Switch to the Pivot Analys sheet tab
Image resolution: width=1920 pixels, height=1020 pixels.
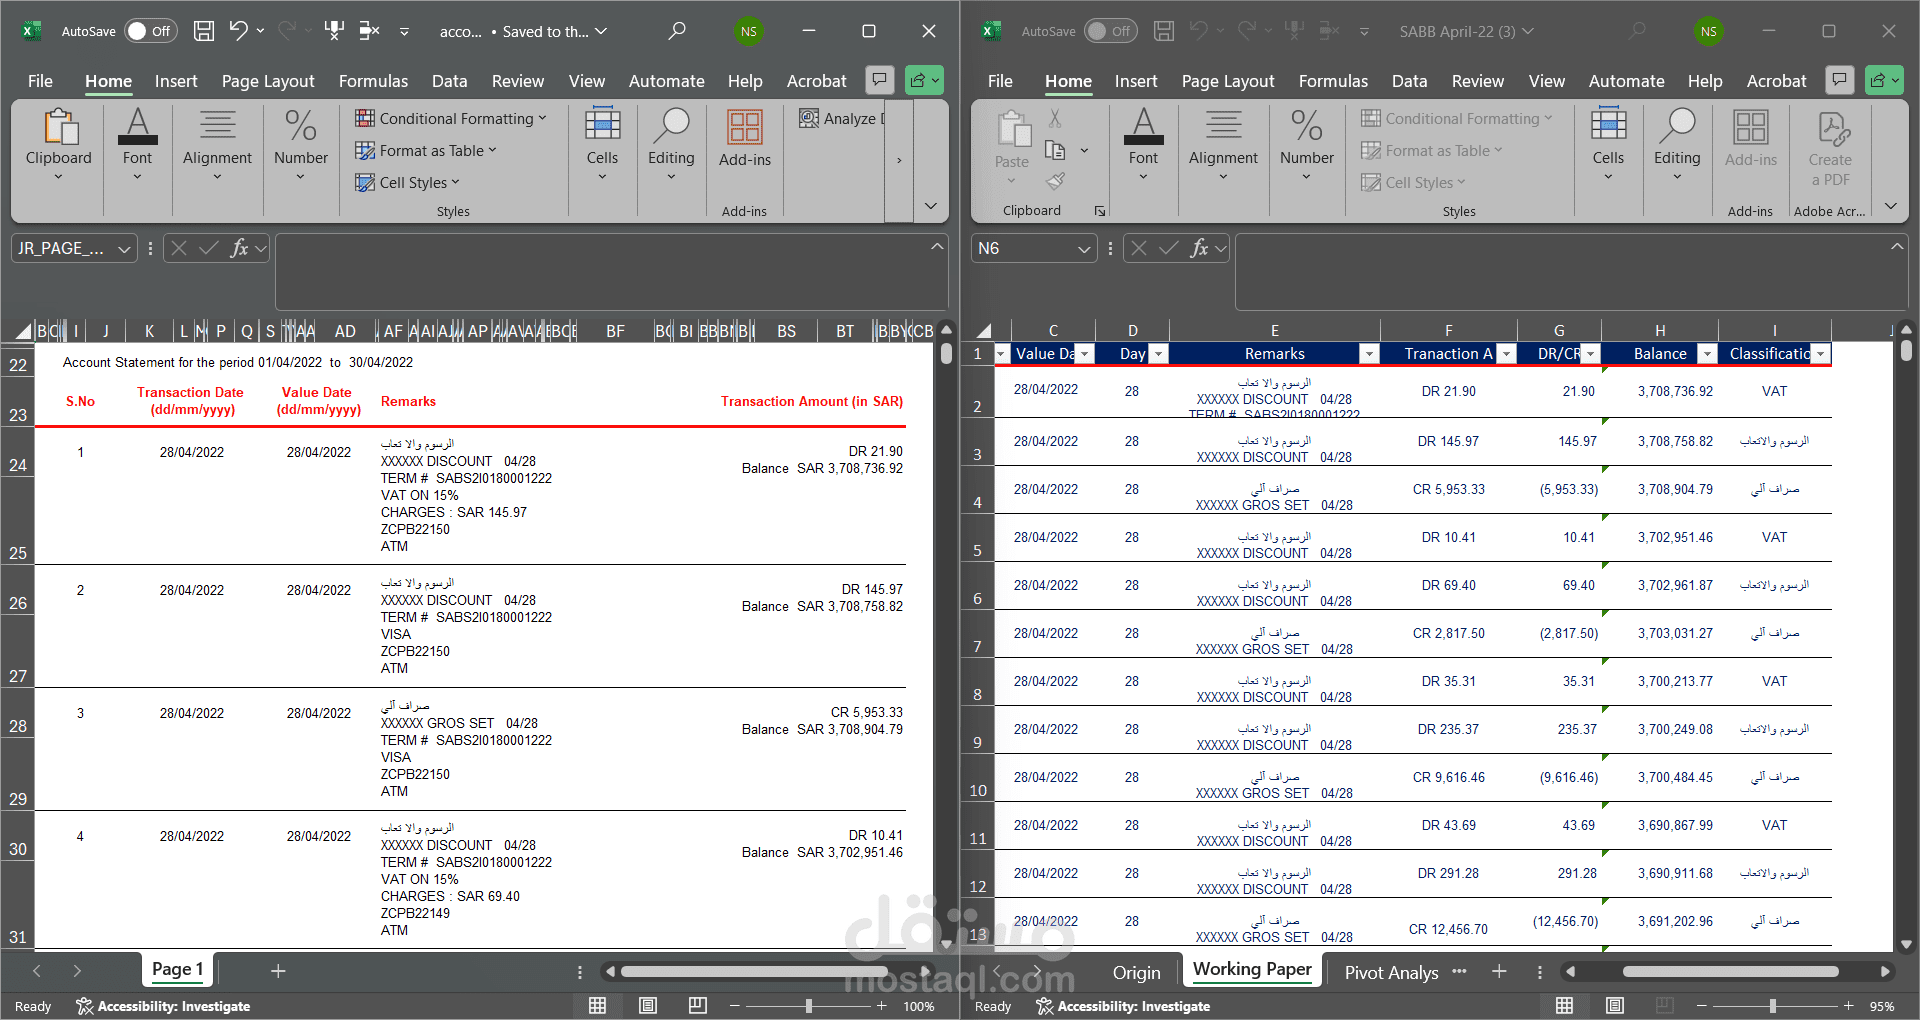pos(1391,972)
